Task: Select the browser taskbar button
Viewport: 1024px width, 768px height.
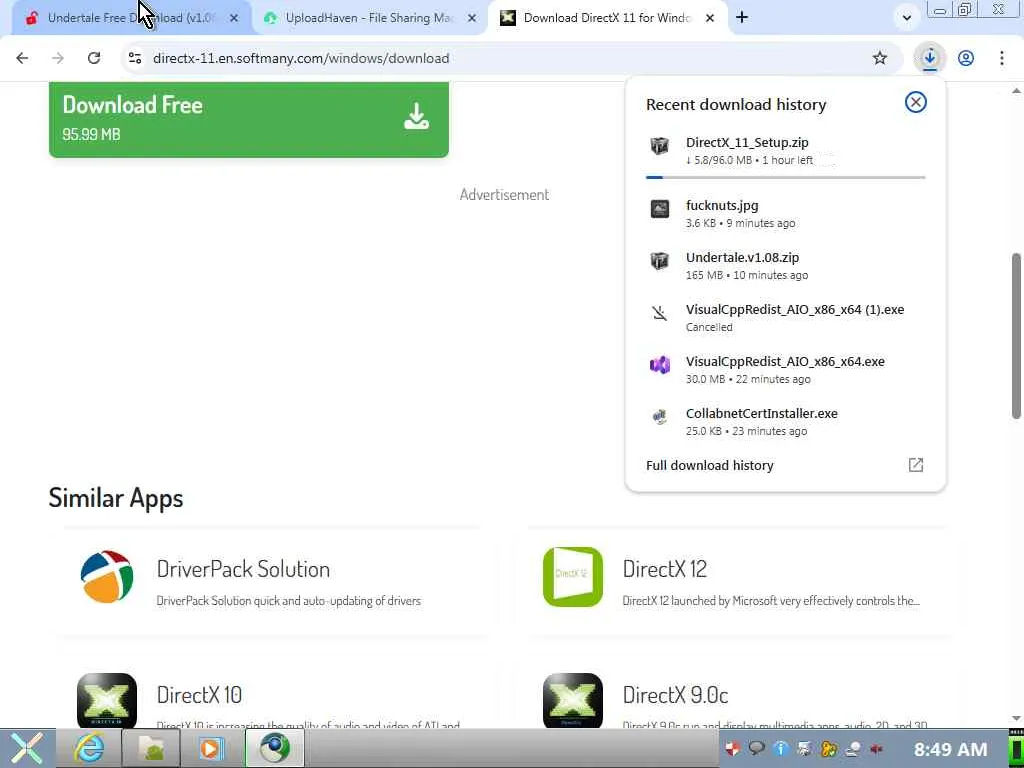Action: point(275,748)
